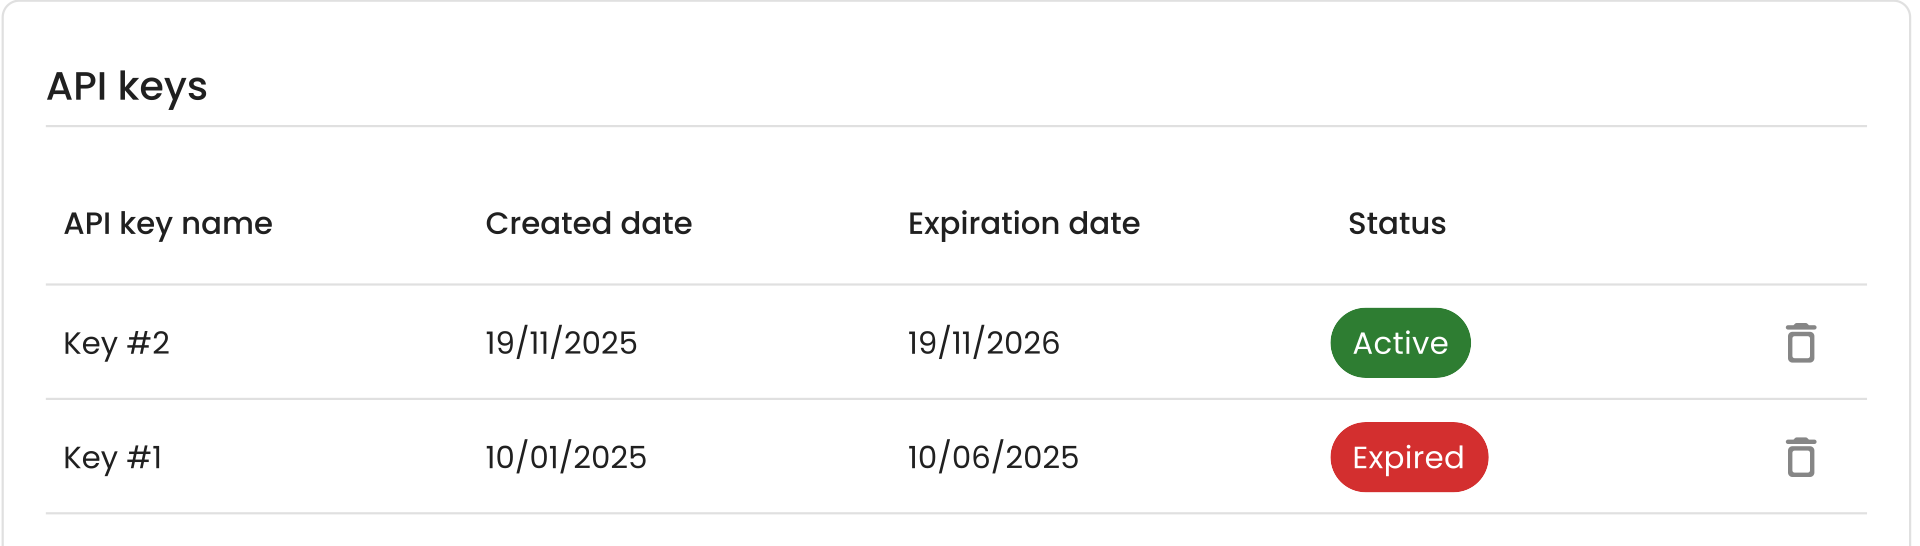The image size is (1920, 546).
Task: Click expiration date 19/11/2026
Action: click(x=984, y=343)
